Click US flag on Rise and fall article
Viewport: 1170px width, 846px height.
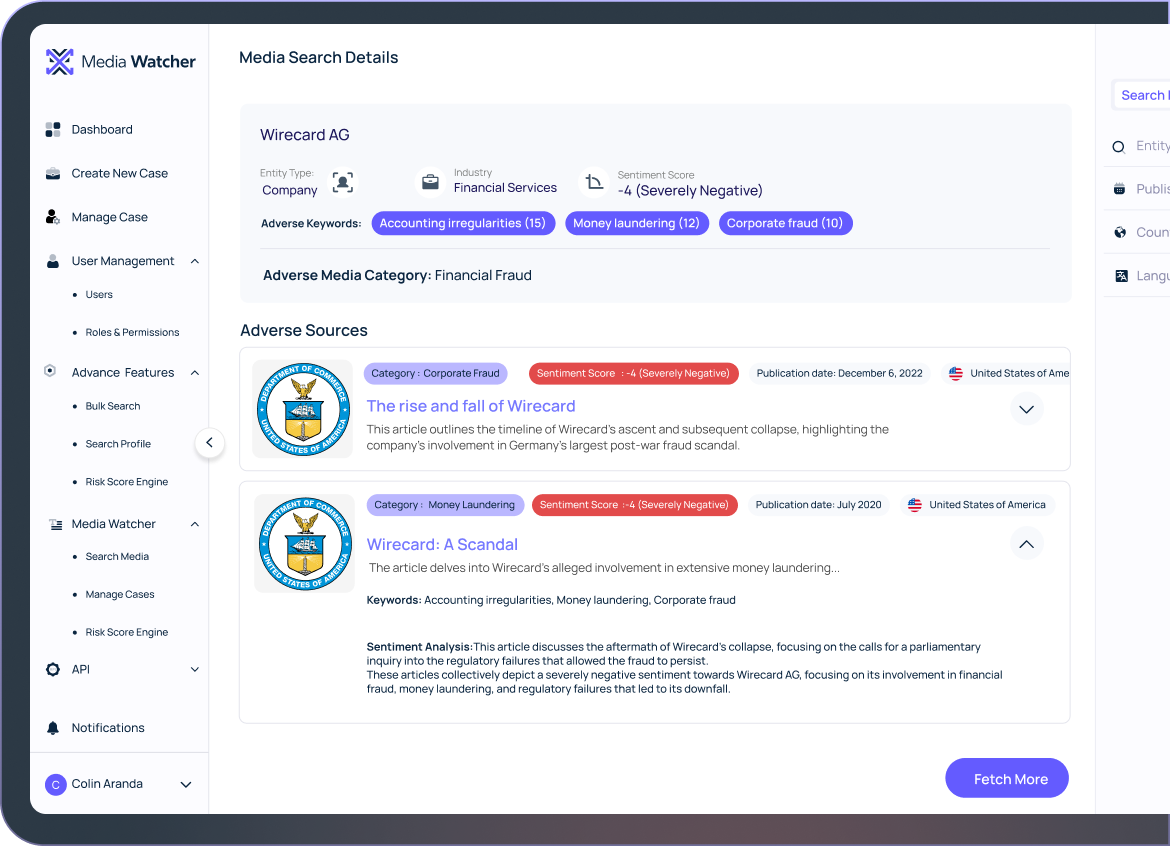[x=956, y=374]
